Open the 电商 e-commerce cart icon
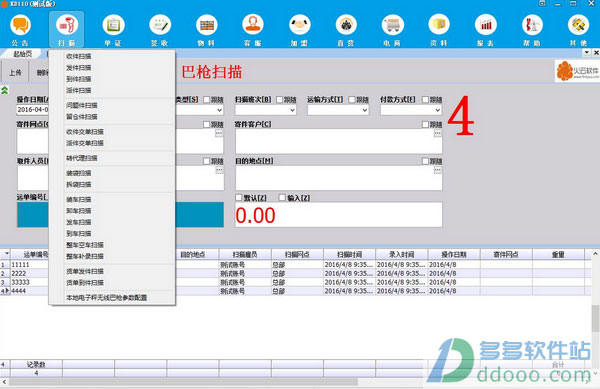Viewport: 600px width, 389px height. [x=393, y=29]
